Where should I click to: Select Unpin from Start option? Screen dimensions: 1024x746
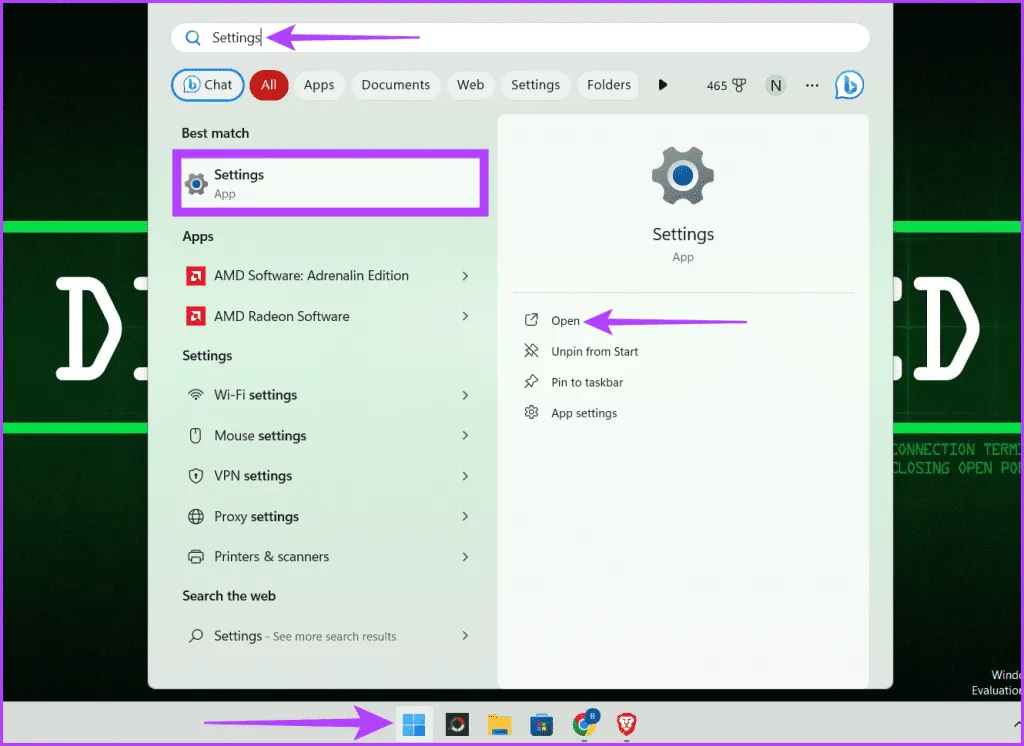click(594, 352)
